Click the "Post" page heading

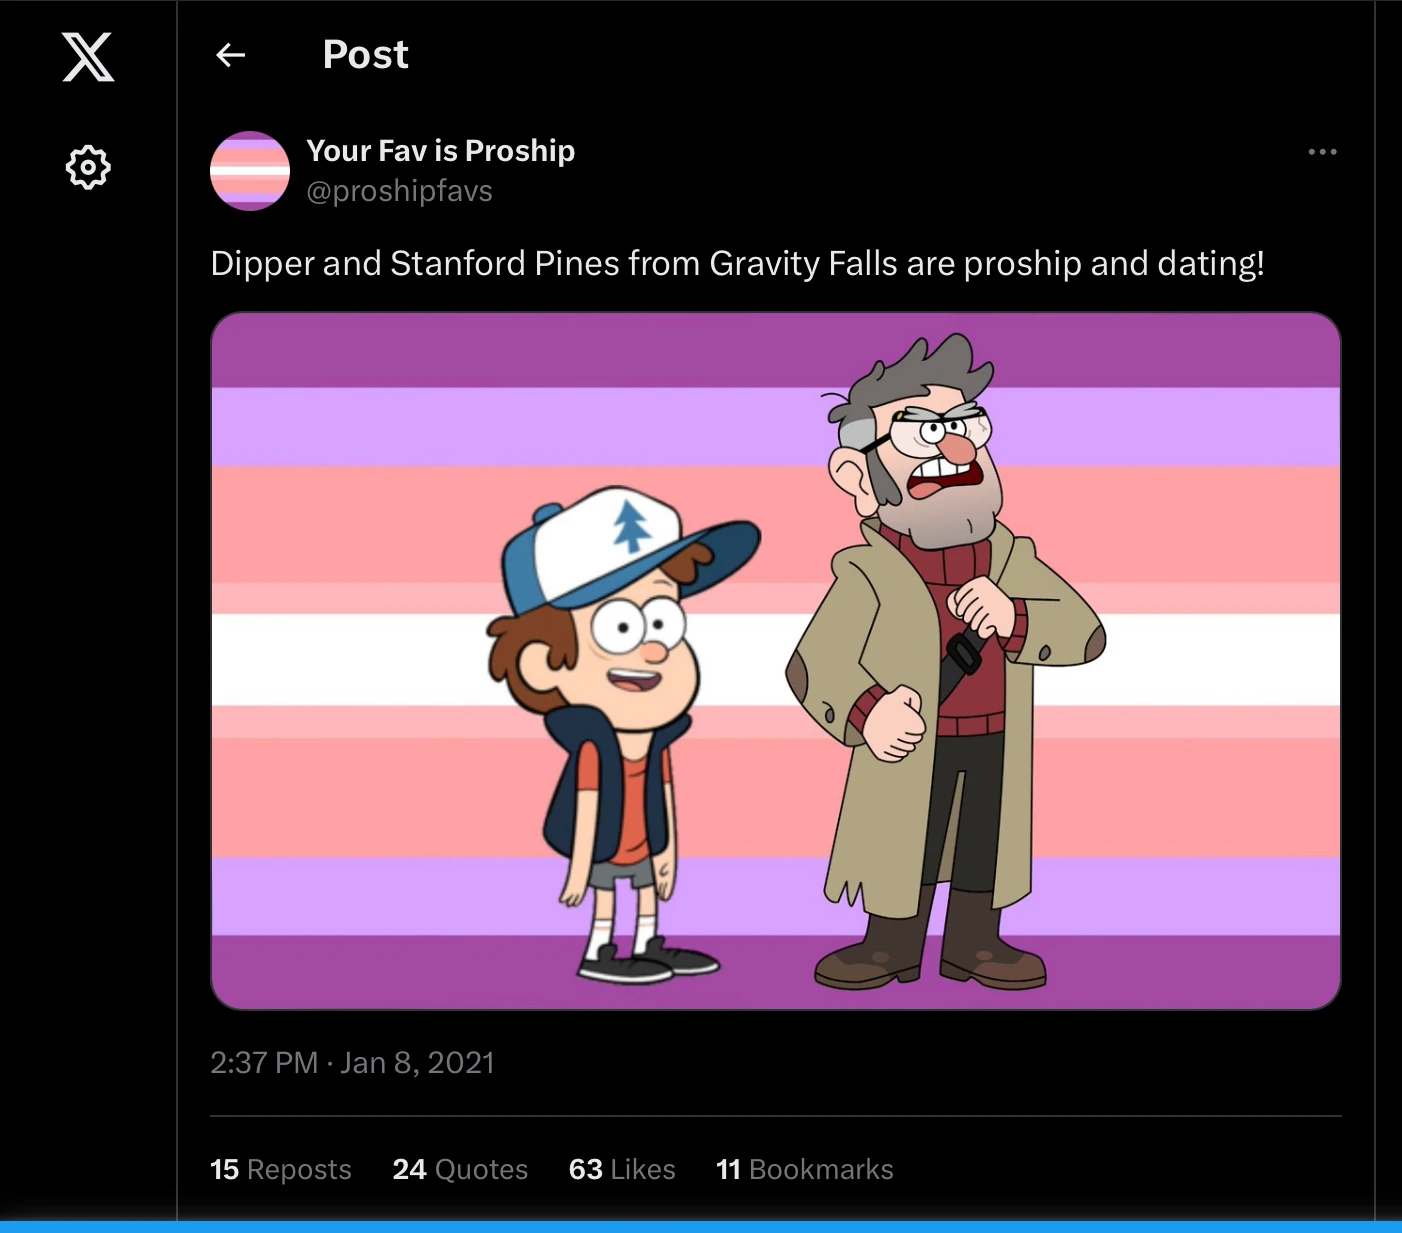pyautogui.click(x=365, y=55)
